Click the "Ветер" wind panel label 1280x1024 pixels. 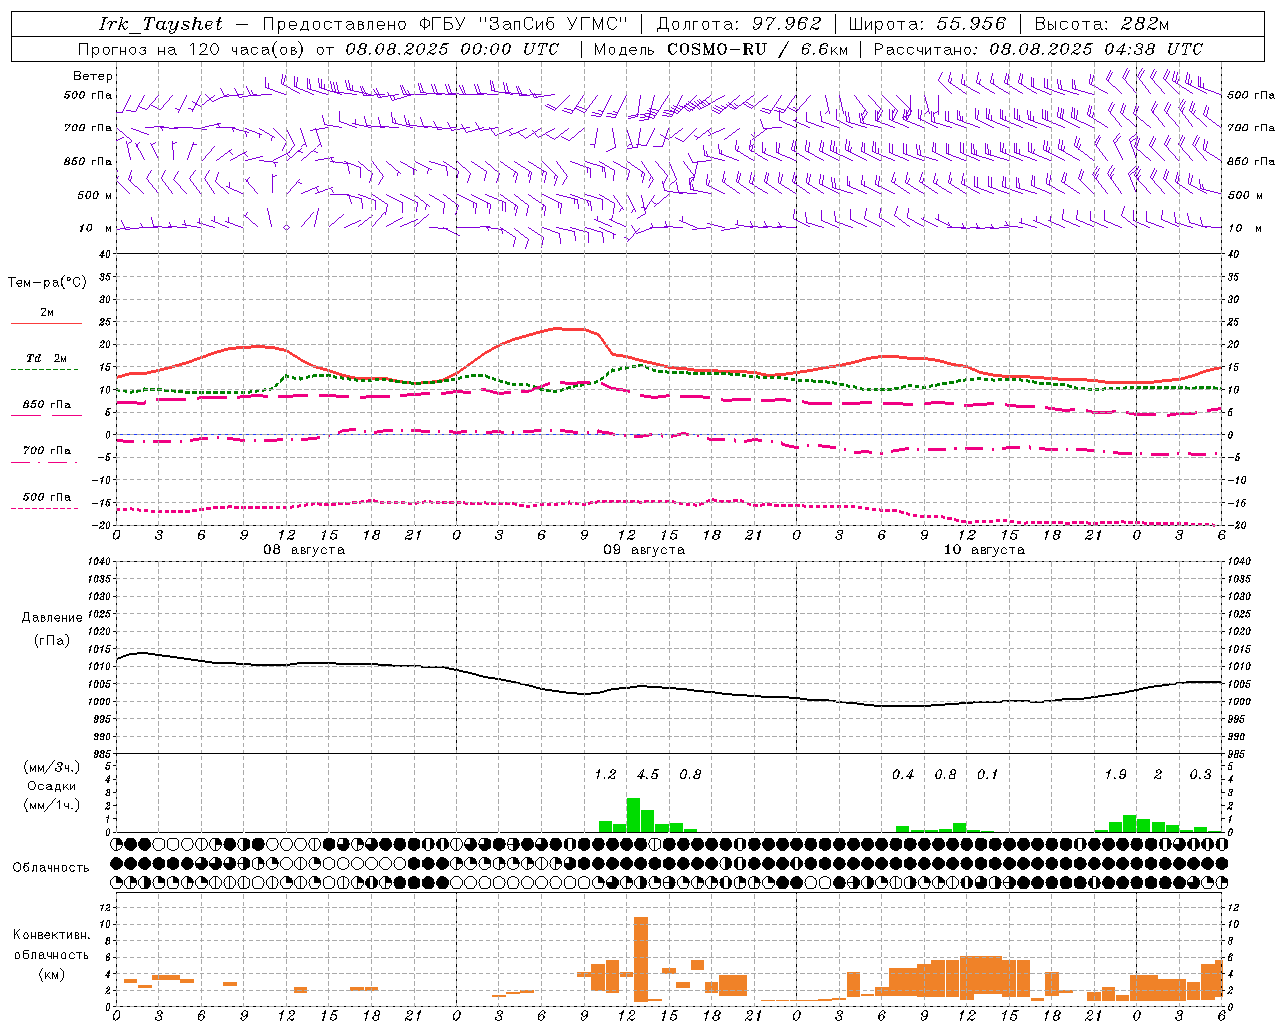tap(93, 76)
